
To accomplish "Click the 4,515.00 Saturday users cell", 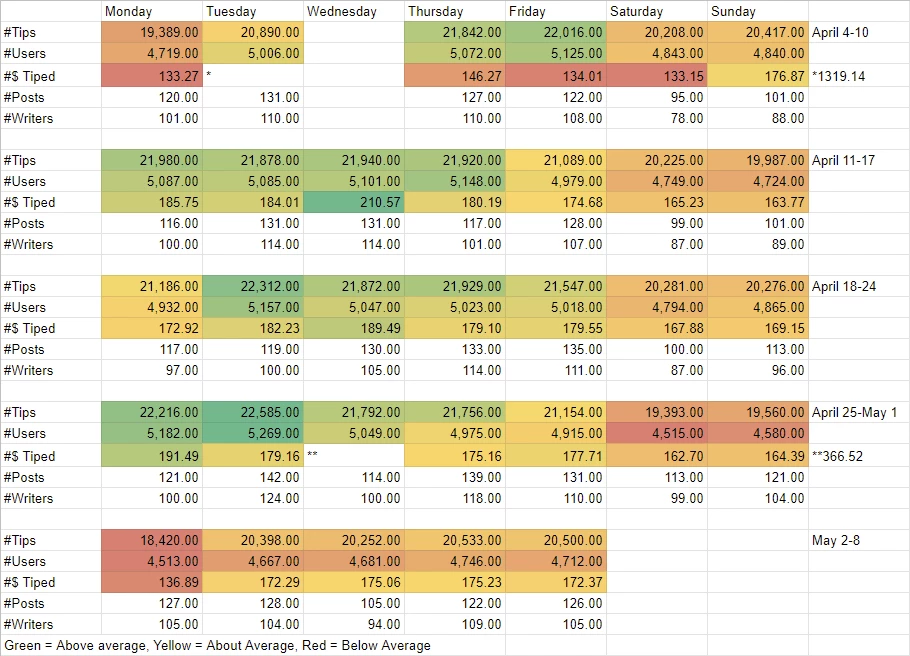I will click(657, 433).
